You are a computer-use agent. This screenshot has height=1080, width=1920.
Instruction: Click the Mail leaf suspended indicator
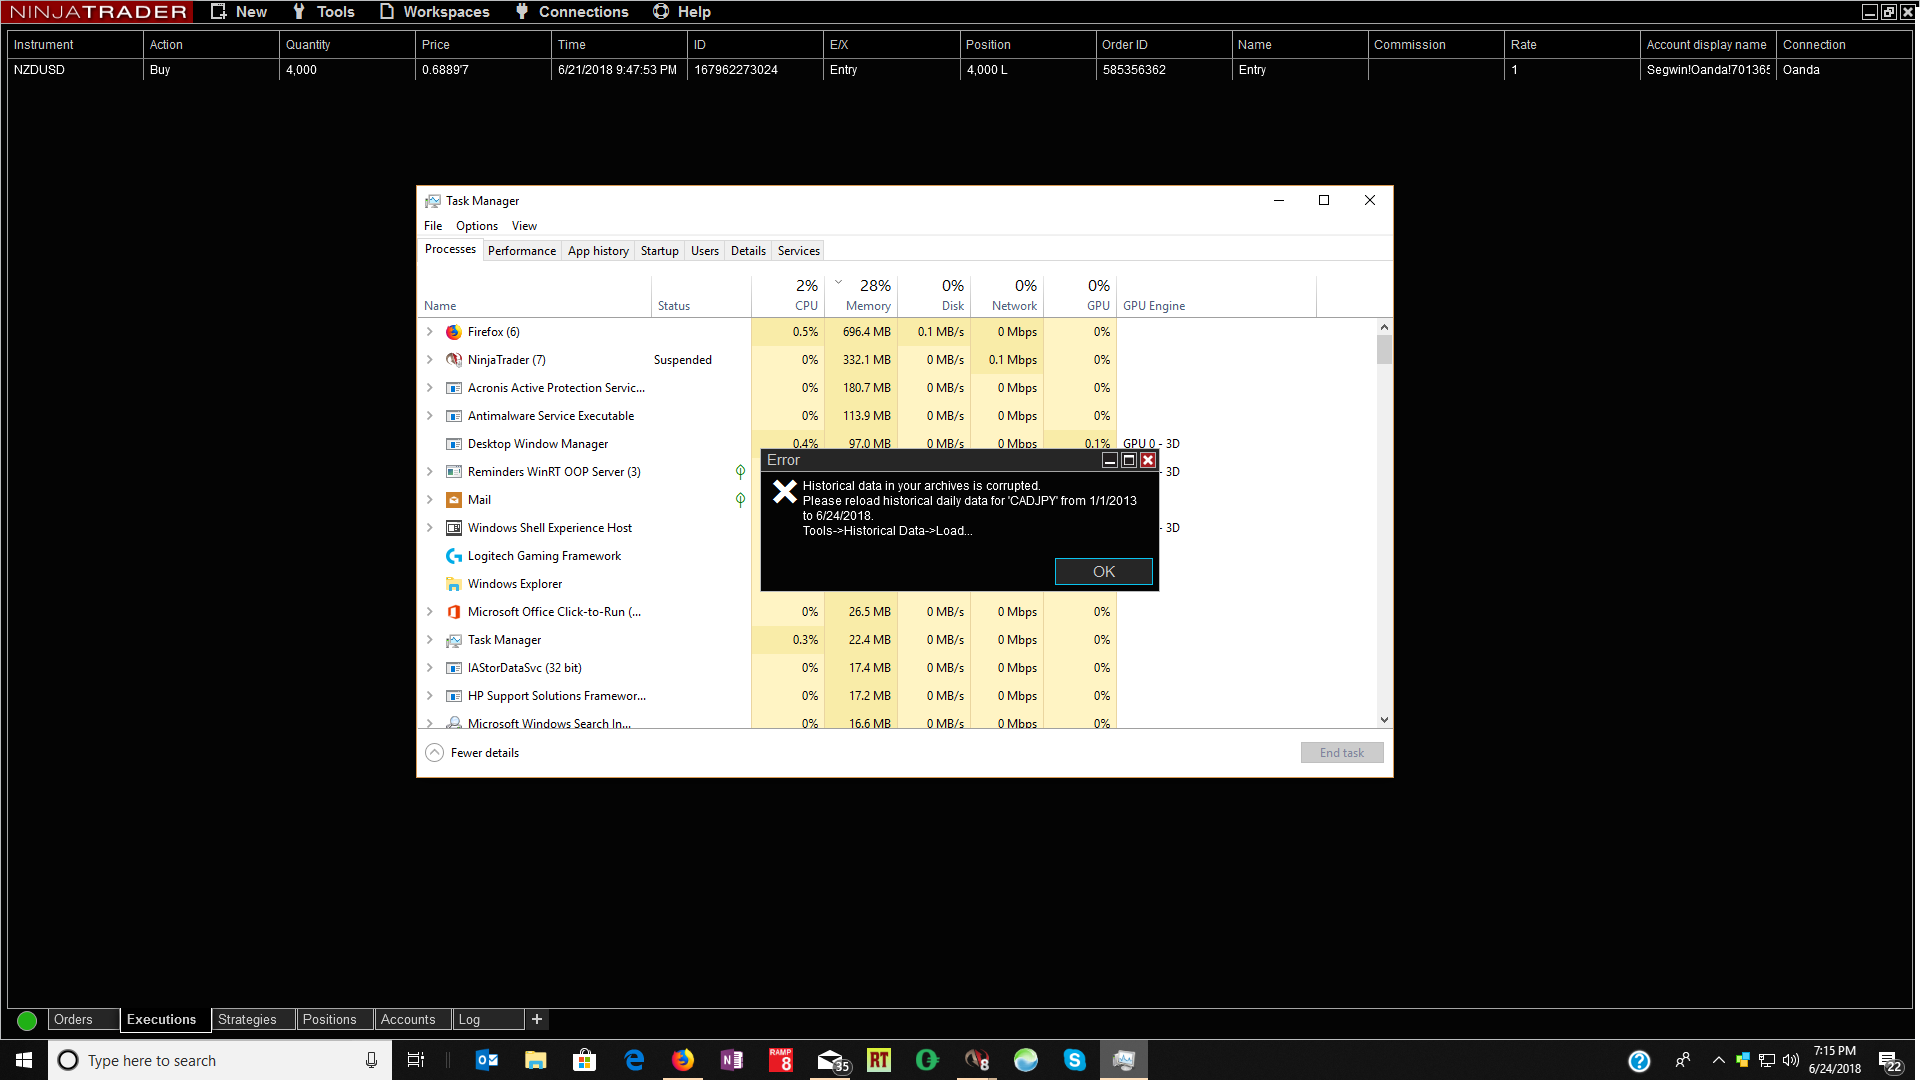tap(740, 500)
